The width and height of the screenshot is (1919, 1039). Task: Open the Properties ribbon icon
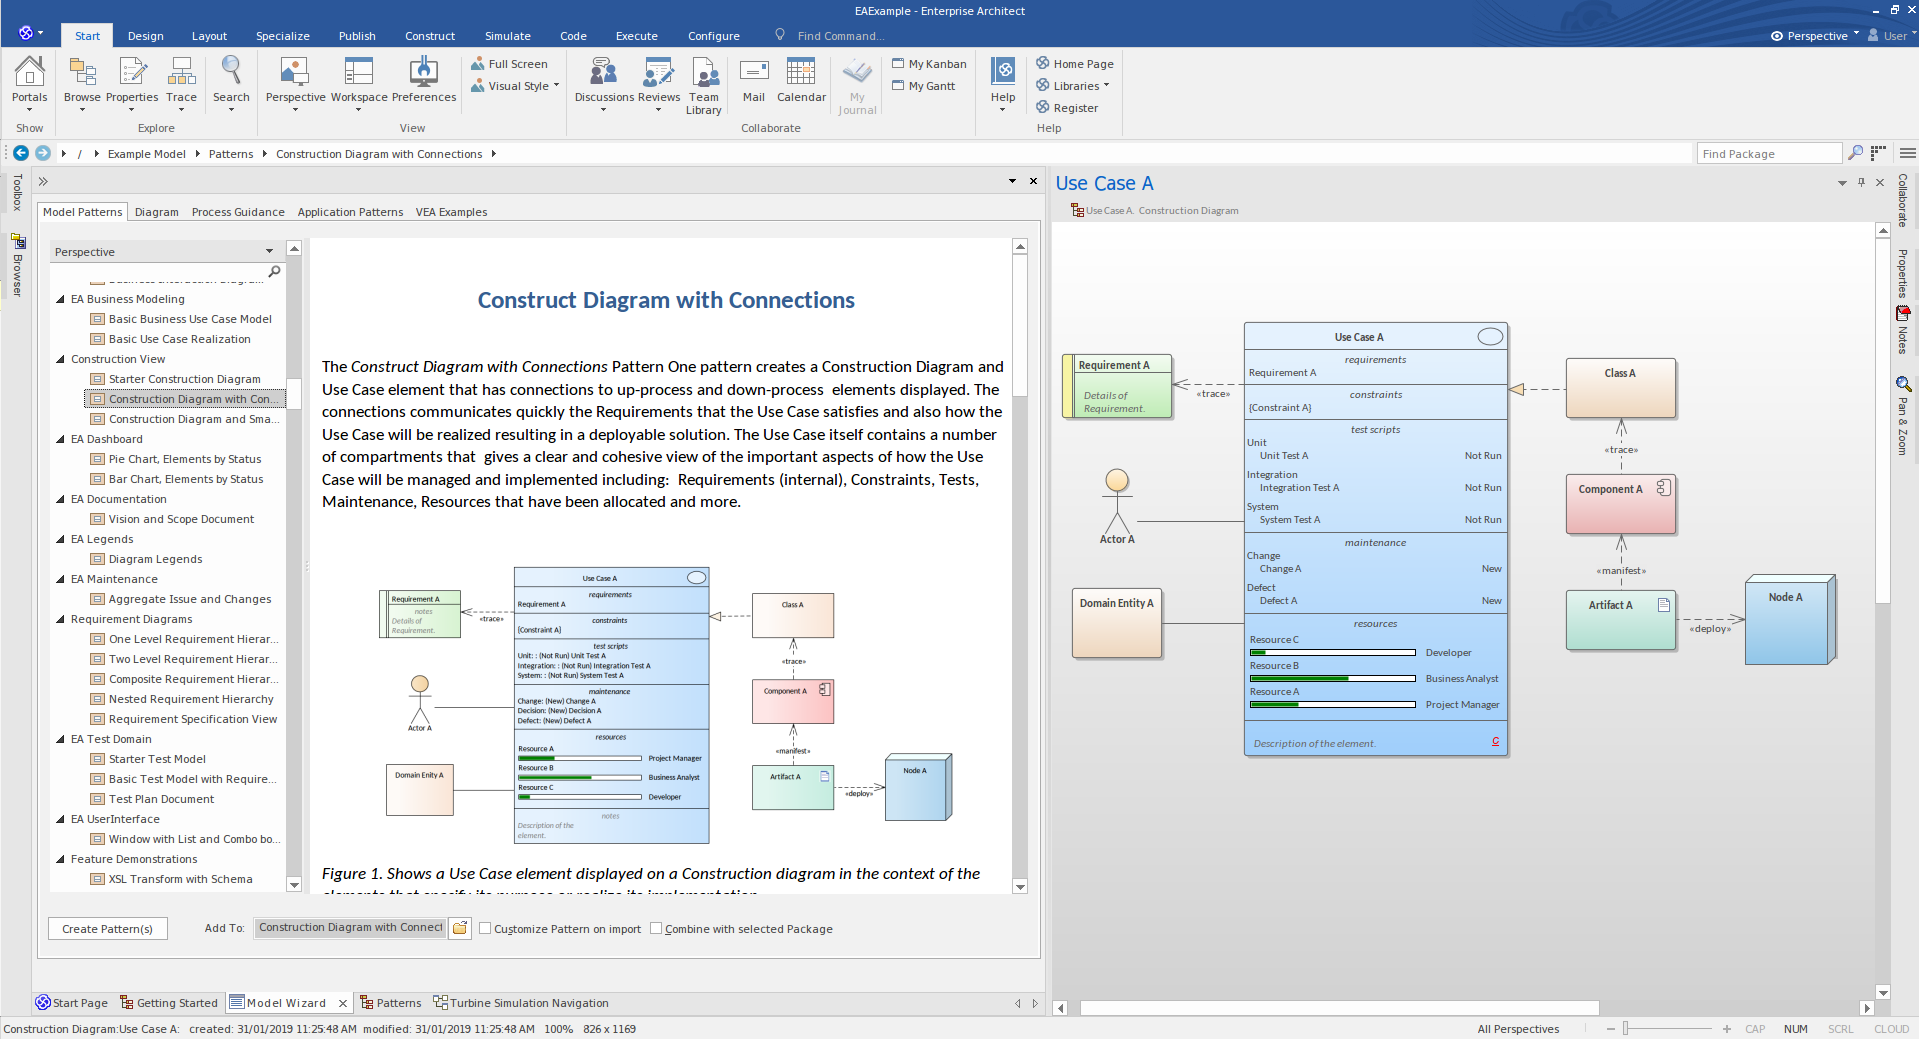coord(132,83)
